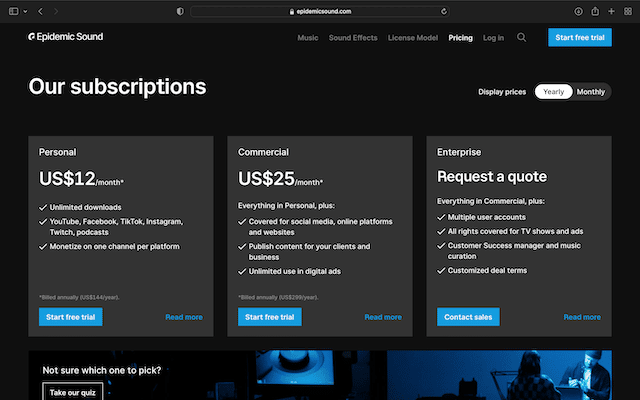This screenshot has width=640, height=400.
Task: Switch price display to Monthly
Action: (591, 92)
